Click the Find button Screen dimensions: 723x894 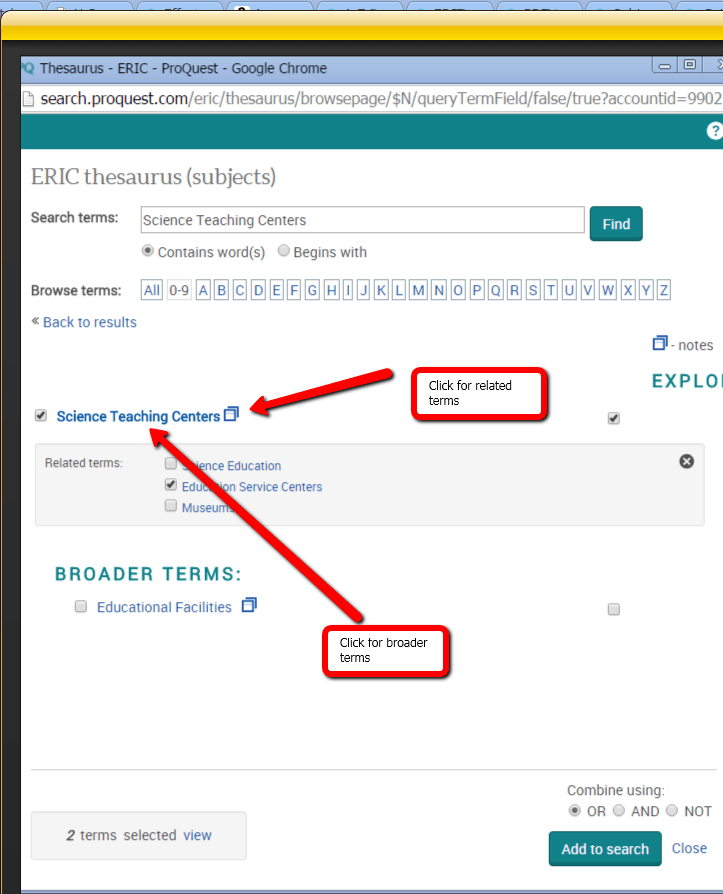(x=616, y=224)
